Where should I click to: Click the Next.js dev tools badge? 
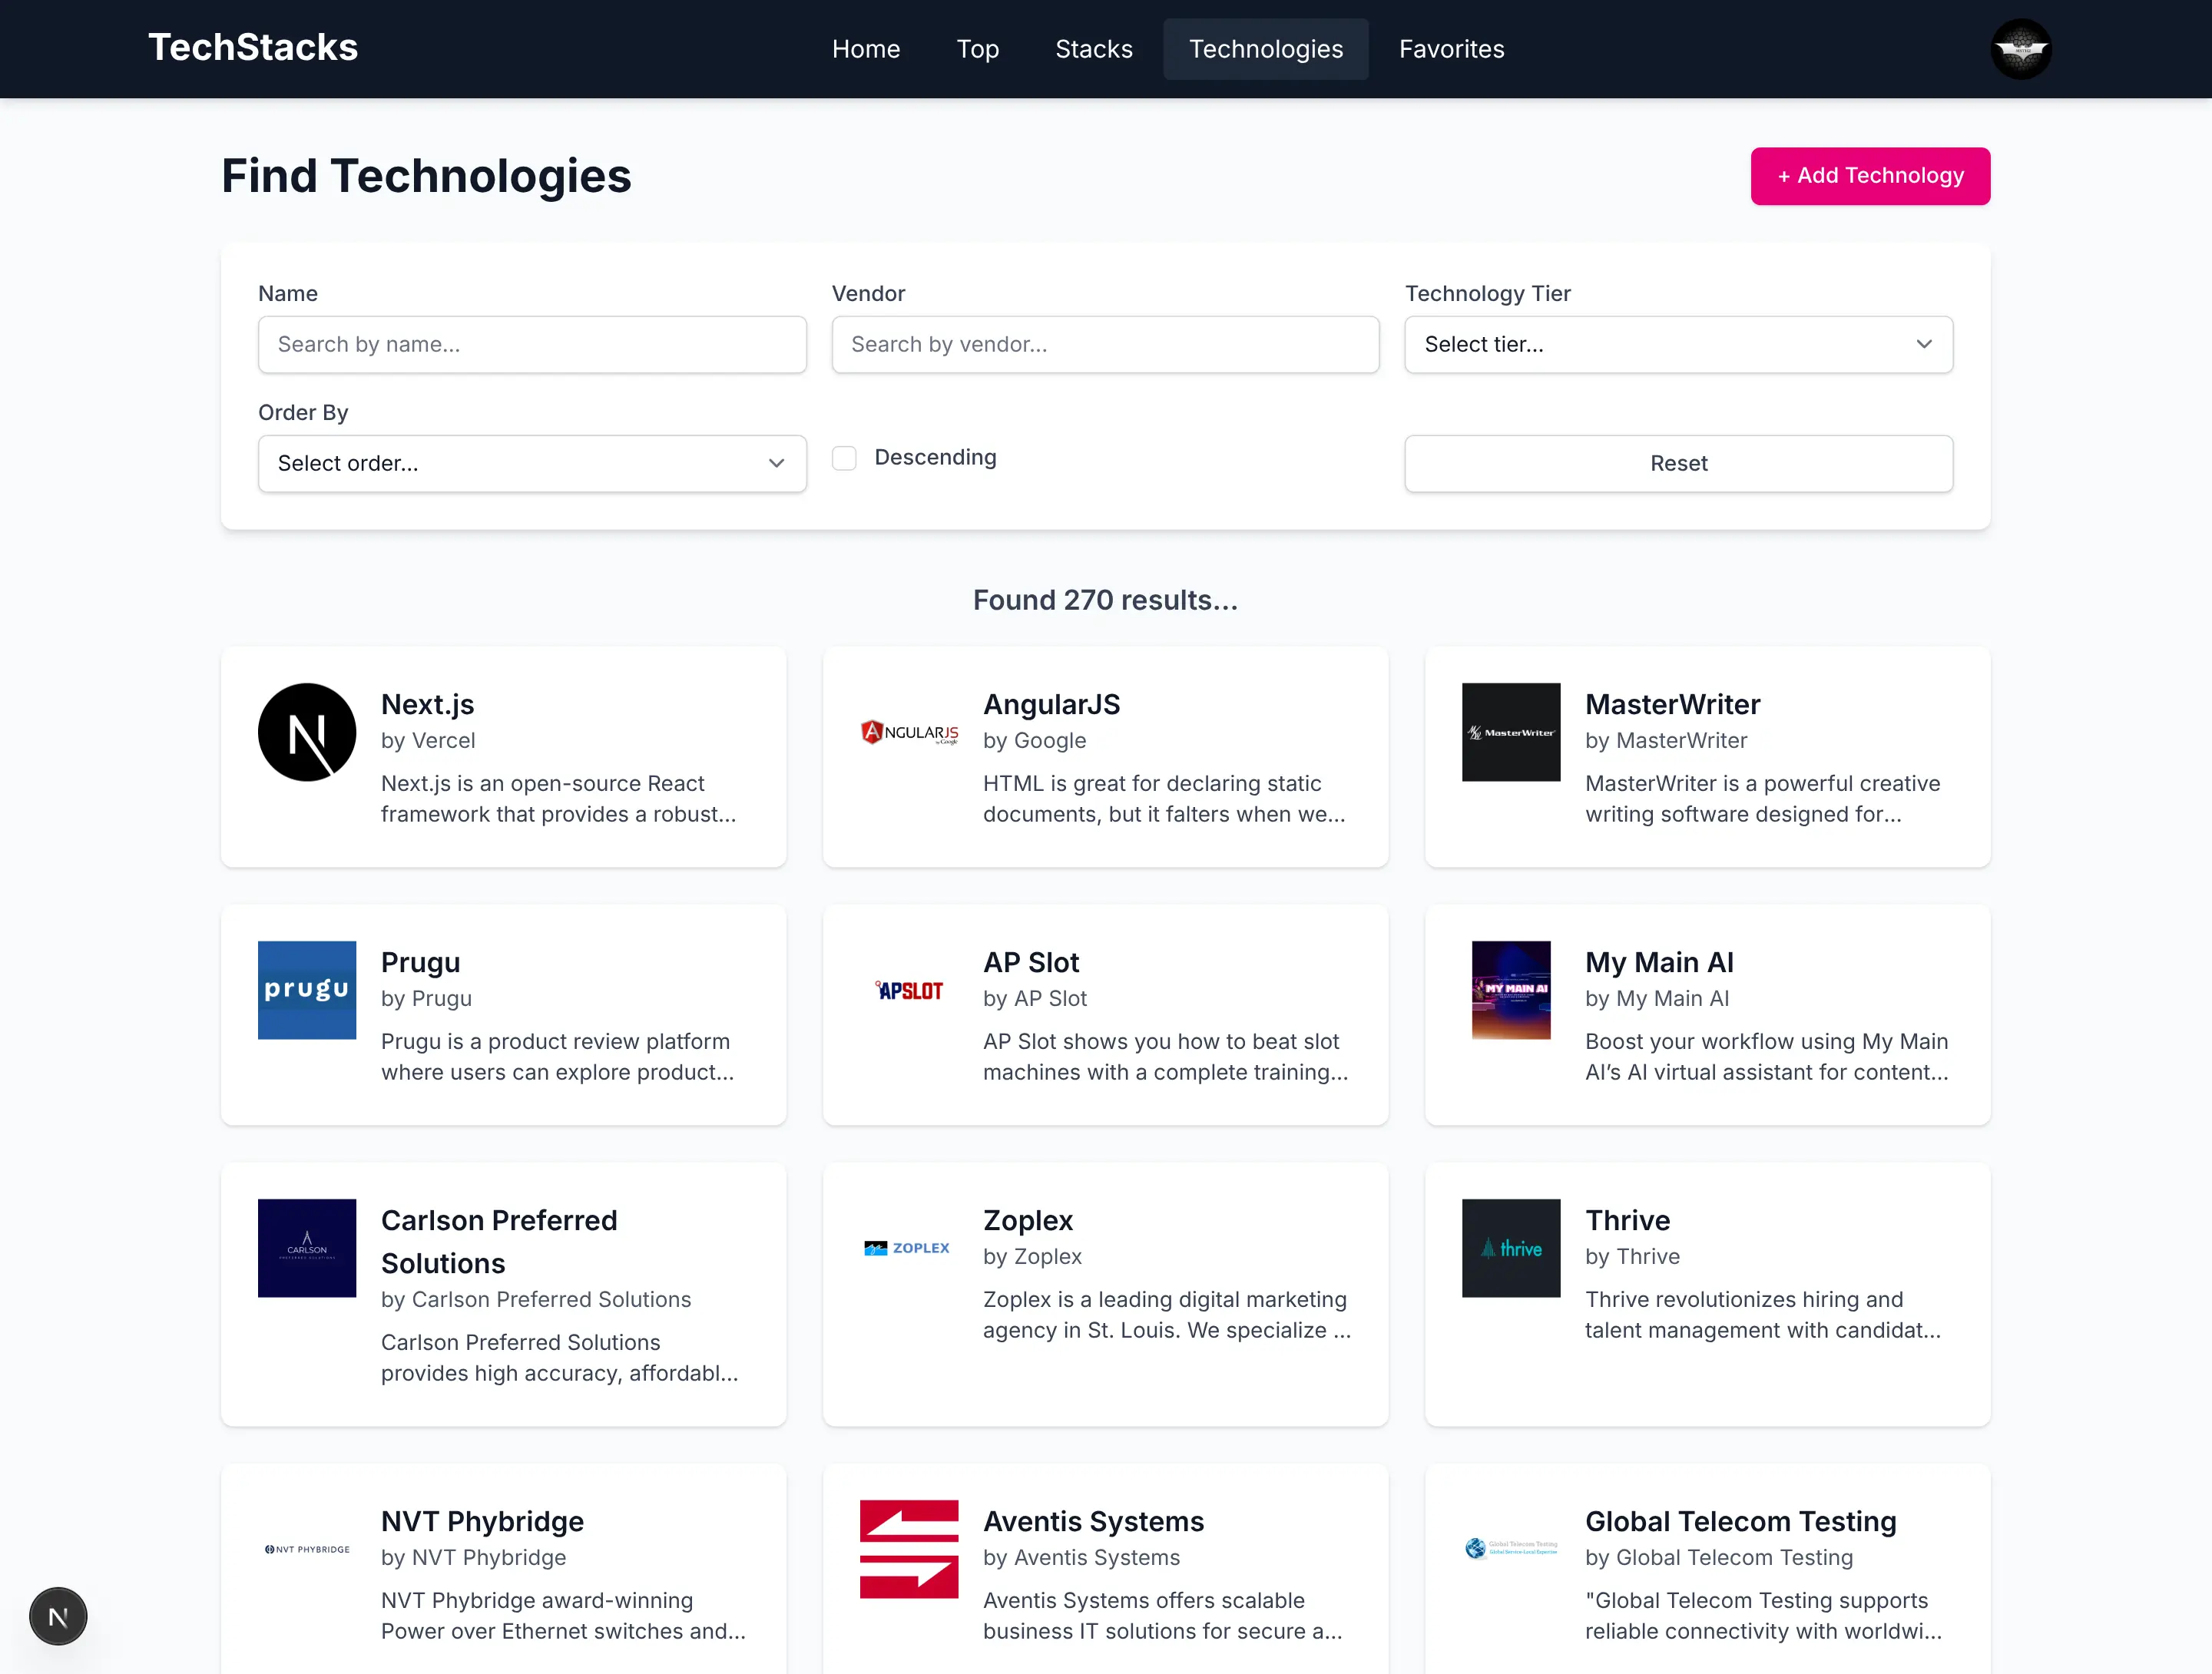(x=58, y=1616)
